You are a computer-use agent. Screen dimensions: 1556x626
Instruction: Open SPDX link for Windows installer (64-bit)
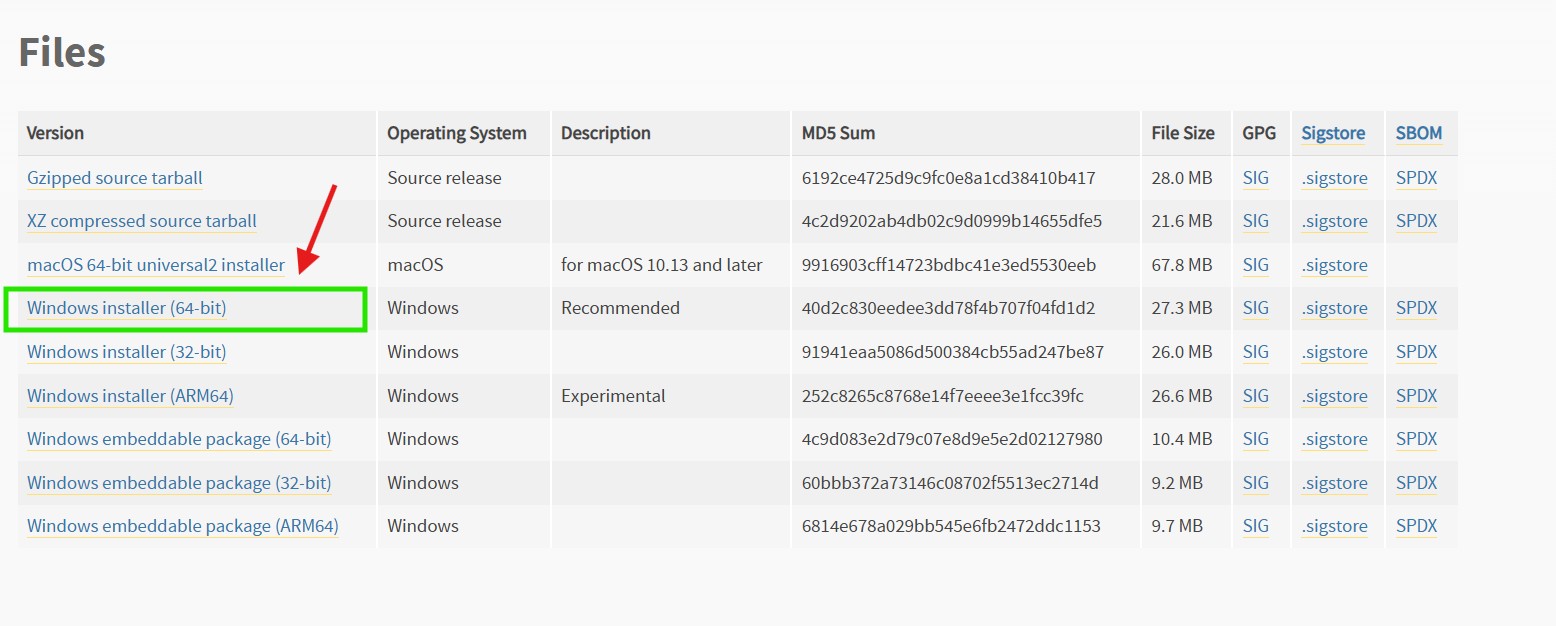point(1416,308)
